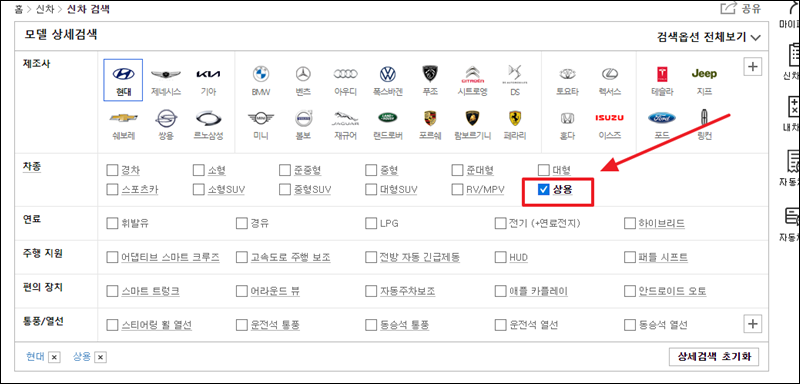Viewport: 800px width, 384px height.
Task: Pick the Lincoln (링컨) logo
Action: [x=704, y=118]
